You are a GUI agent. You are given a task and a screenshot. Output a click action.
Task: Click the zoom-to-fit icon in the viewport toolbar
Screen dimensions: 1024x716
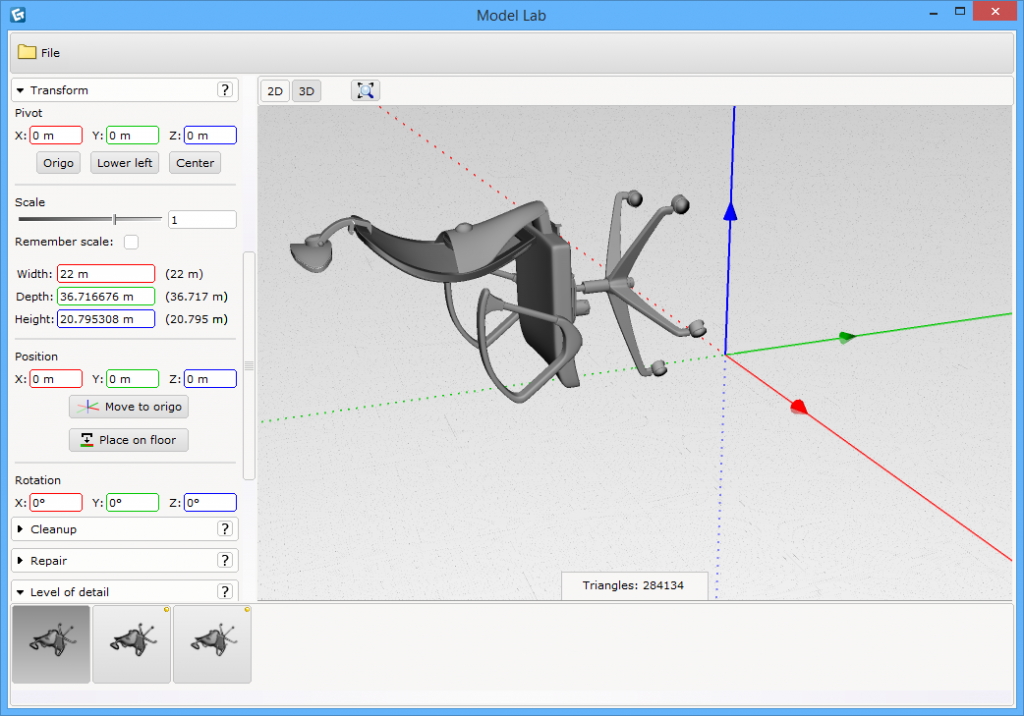[x=365, y=90]
